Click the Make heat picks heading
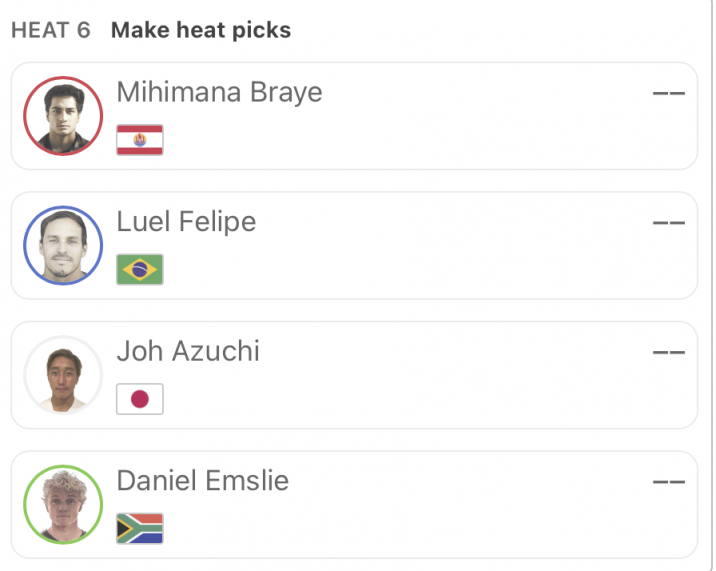716x571 pixels. pyautogui.click(x=201, y=30)
